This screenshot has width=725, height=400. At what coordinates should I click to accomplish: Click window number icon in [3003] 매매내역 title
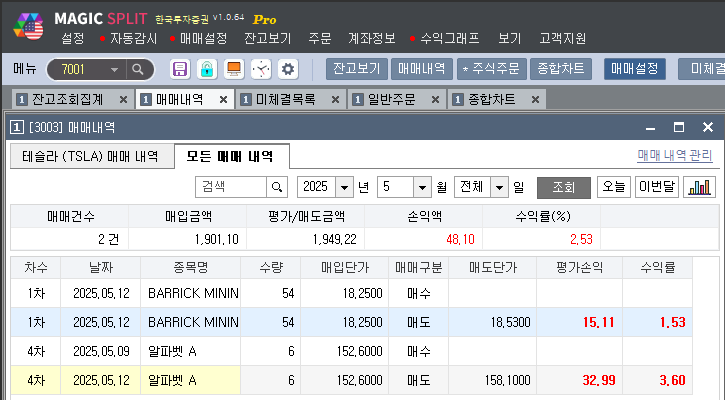coord(17,127)
